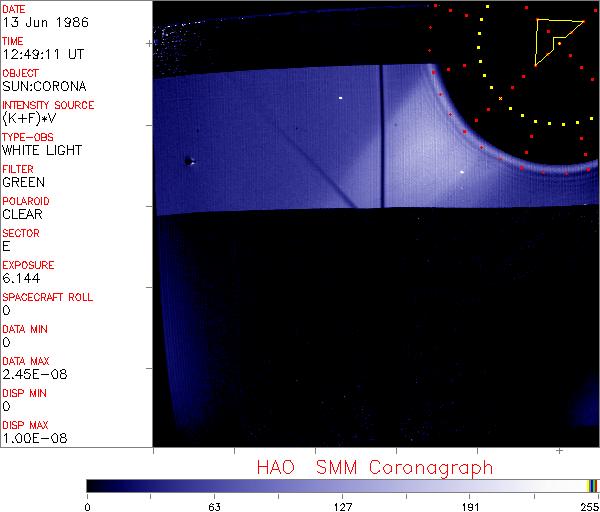The height and width of the screenshot is (512, 600).
Task: Click the SUN:CORONA object value
Action: [x=44, y=86]
